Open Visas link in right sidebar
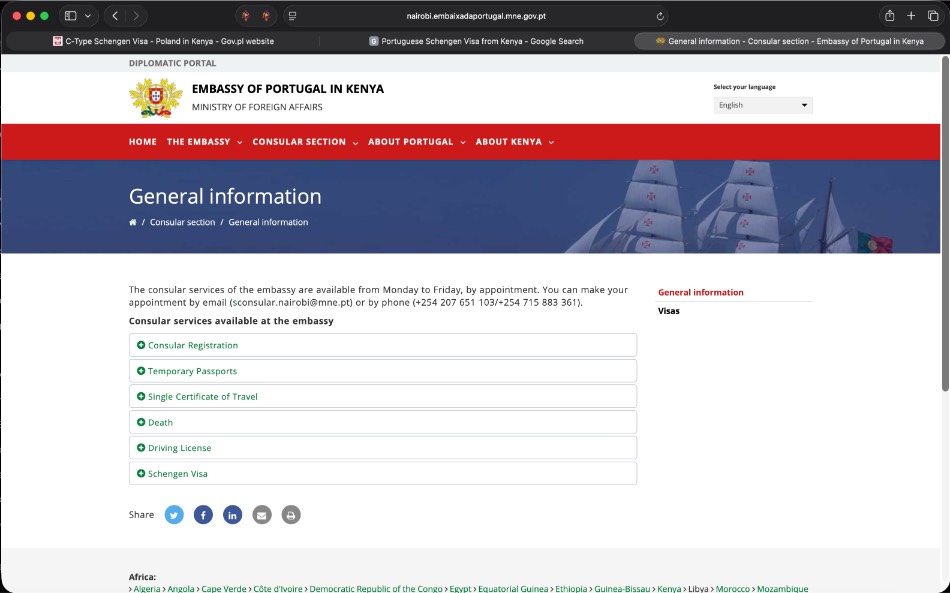The height and width of the screenshot is (593, 950). click(669, 311)
